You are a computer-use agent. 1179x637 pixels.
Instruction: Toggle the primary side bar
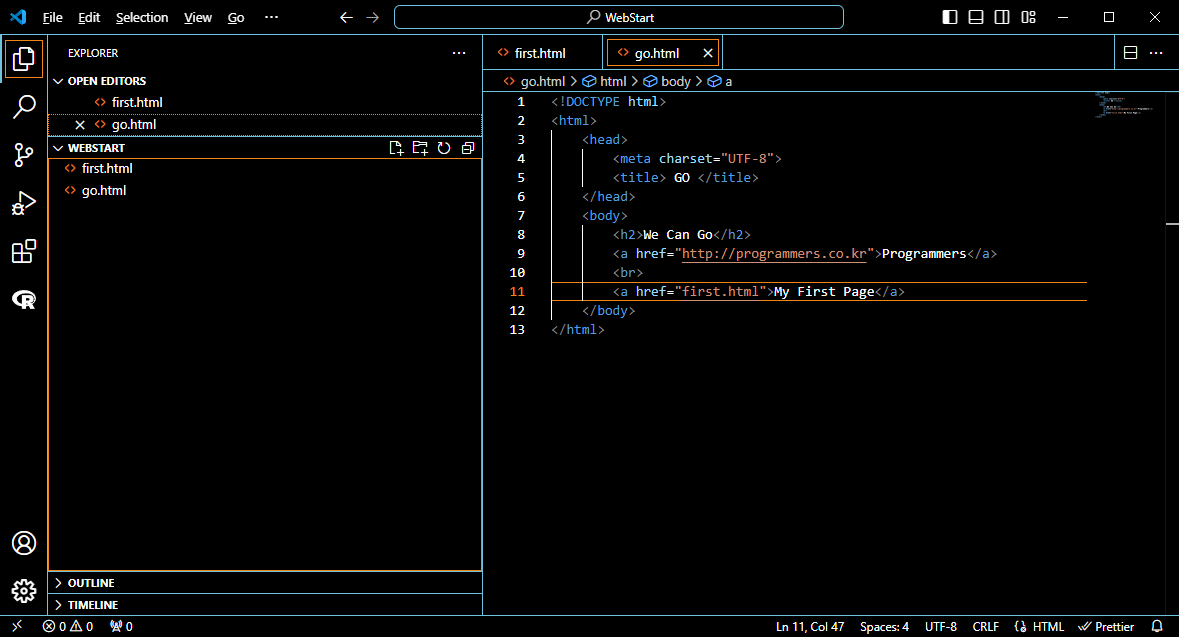coord(950,17)
